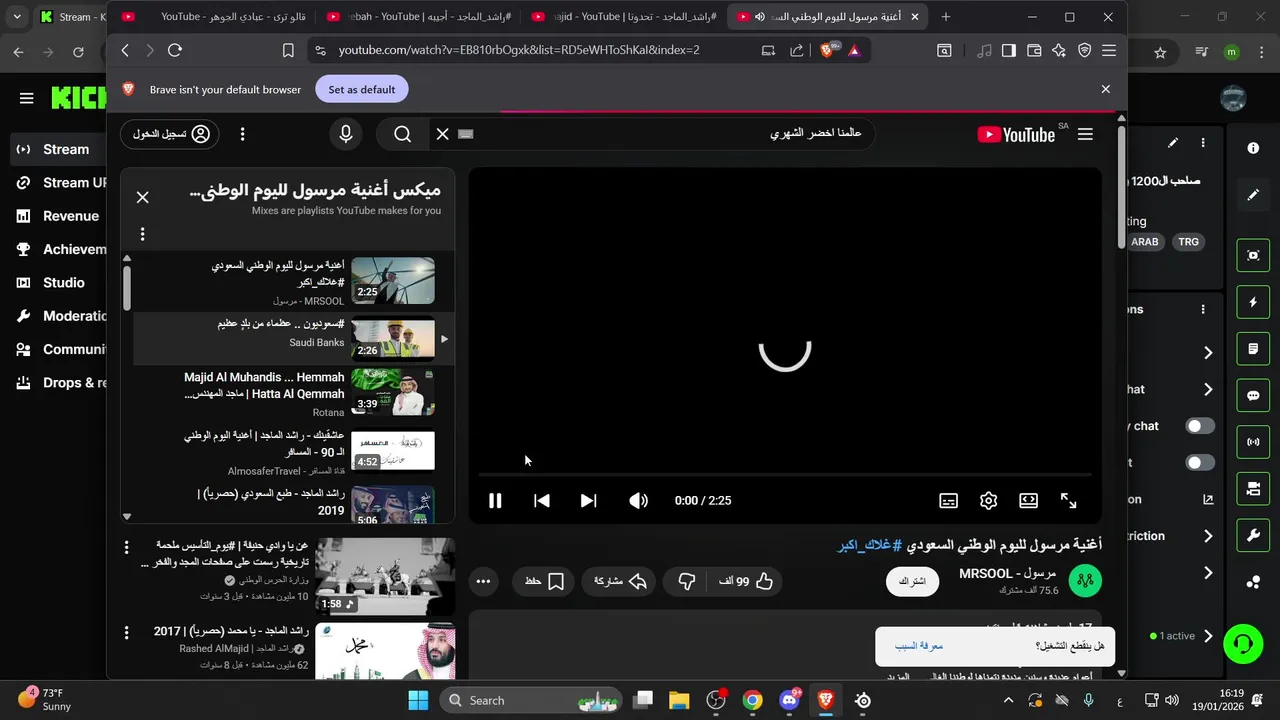Skip to the previous video
Screen dimensions: 1280x720
[542, 501]
